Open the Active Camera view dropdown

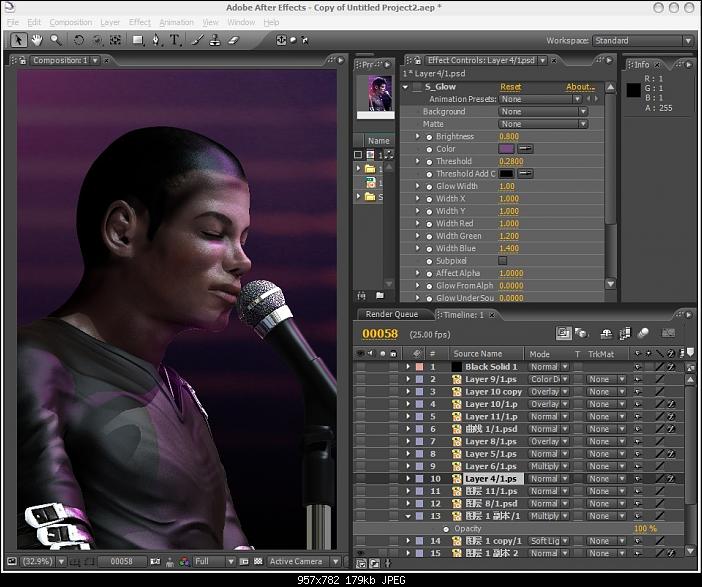point(304,561)
